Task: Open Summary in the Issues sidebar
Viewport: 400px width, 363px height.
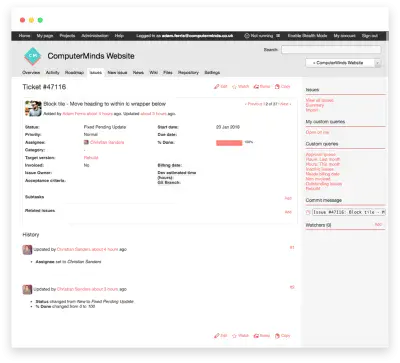Action: point(315,105)
